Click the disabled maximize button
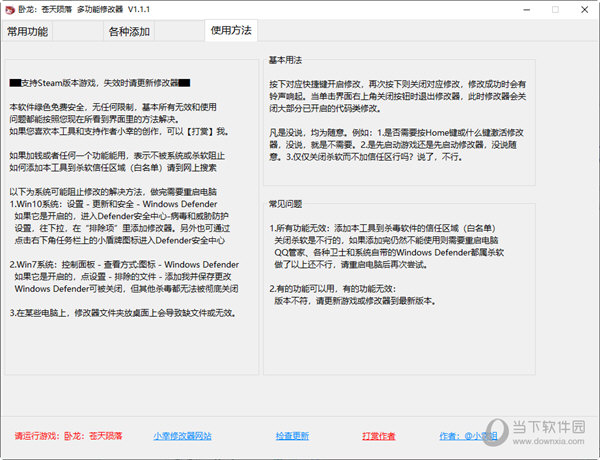 point(555,10)
